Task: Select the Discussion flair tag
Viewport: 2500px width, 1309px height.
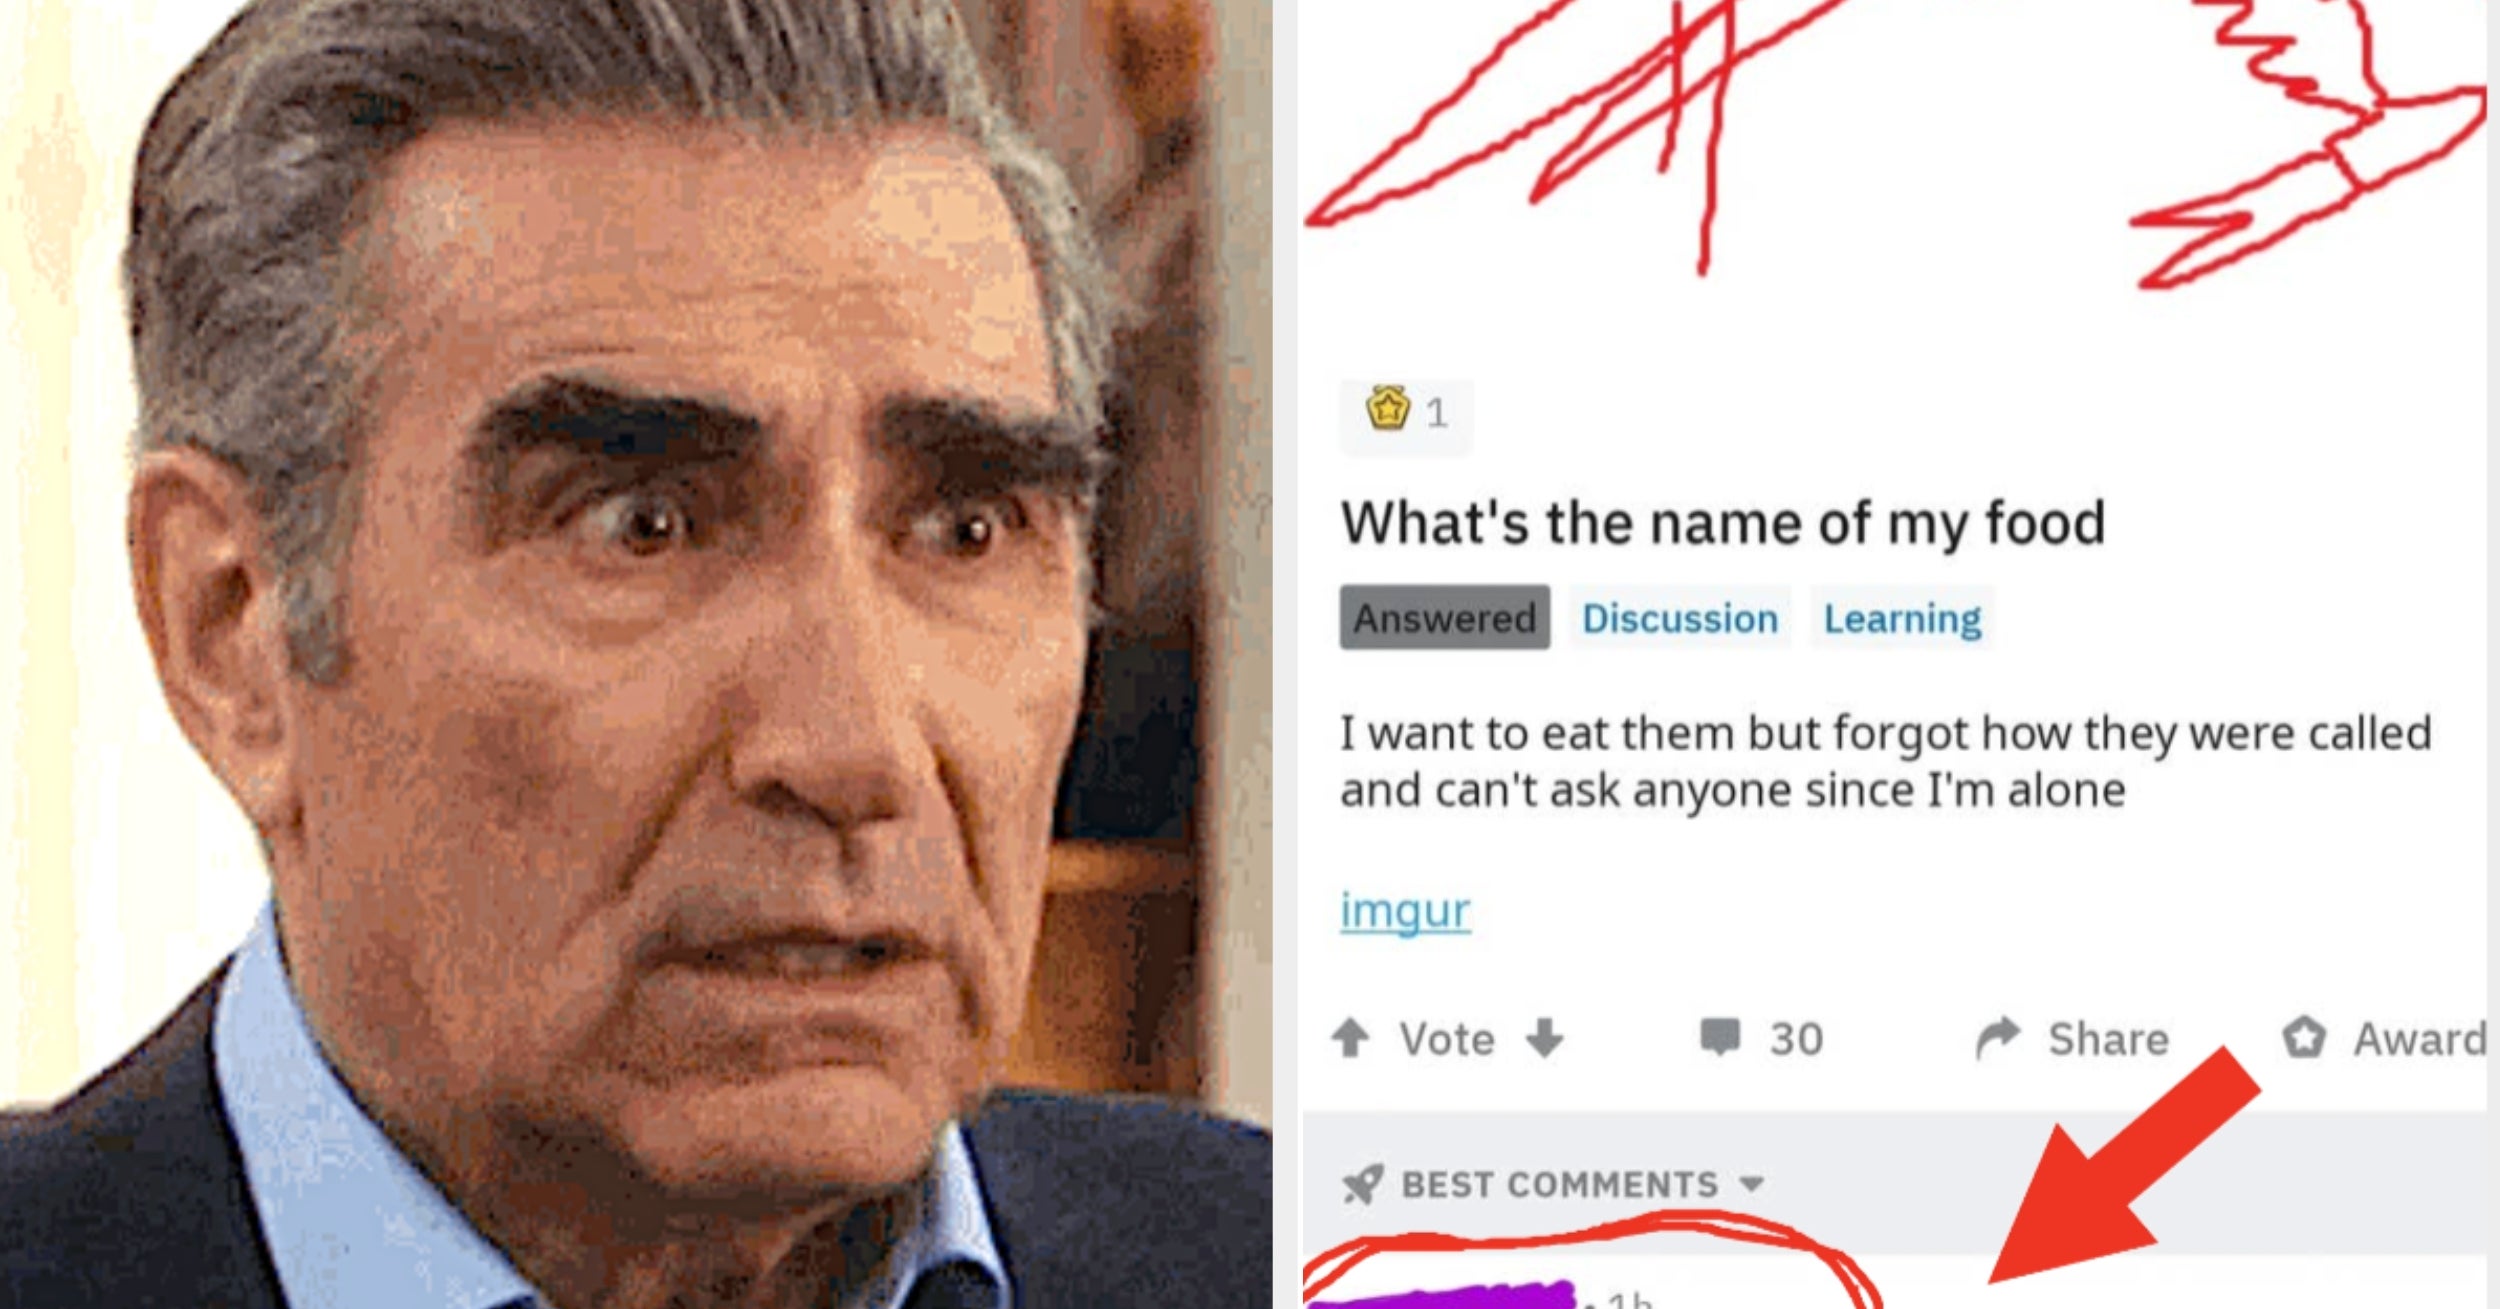Action: coord(1680,618)
